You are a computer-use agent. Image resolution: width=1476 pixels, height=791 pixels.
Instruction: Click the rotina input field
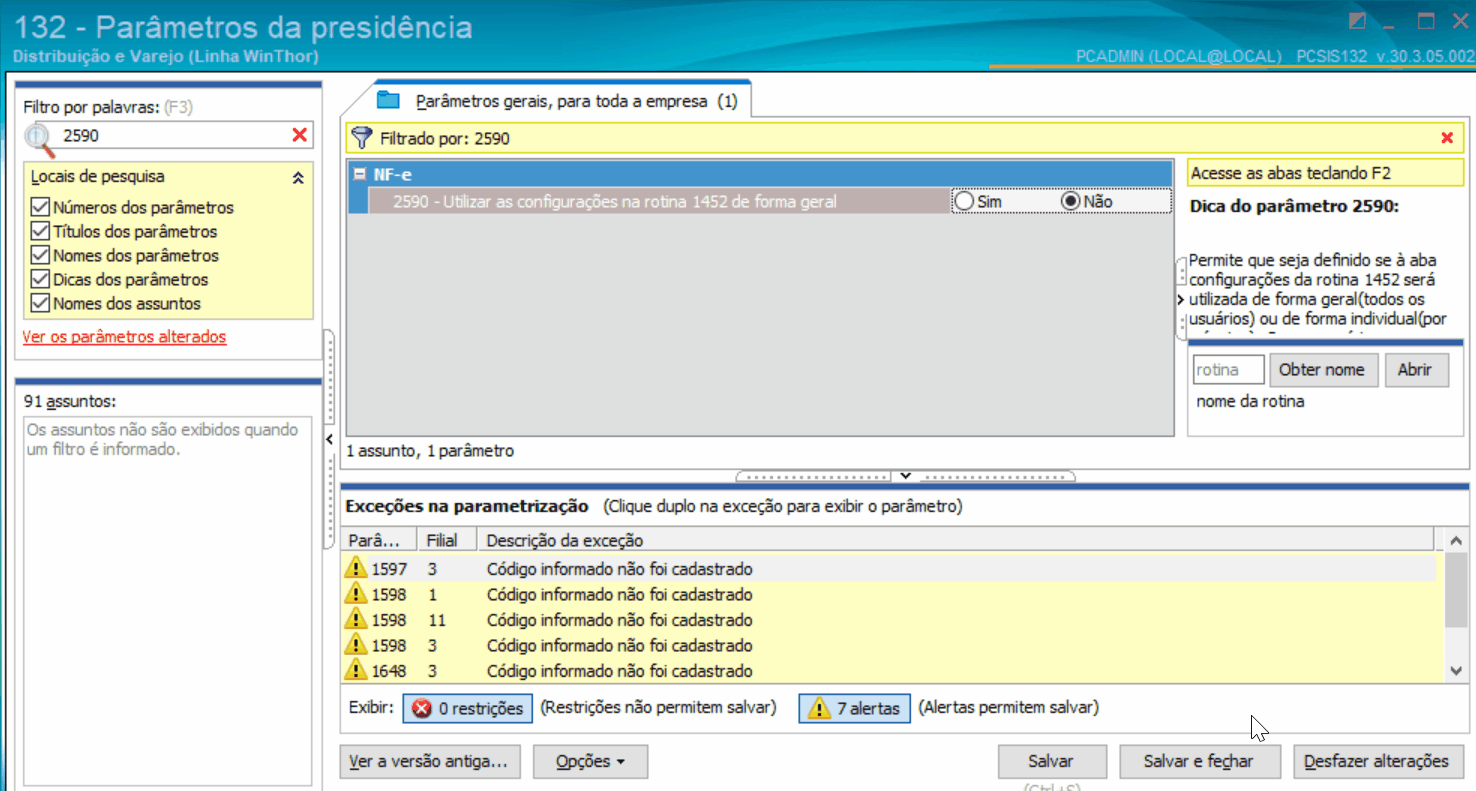click(1229, 370)
